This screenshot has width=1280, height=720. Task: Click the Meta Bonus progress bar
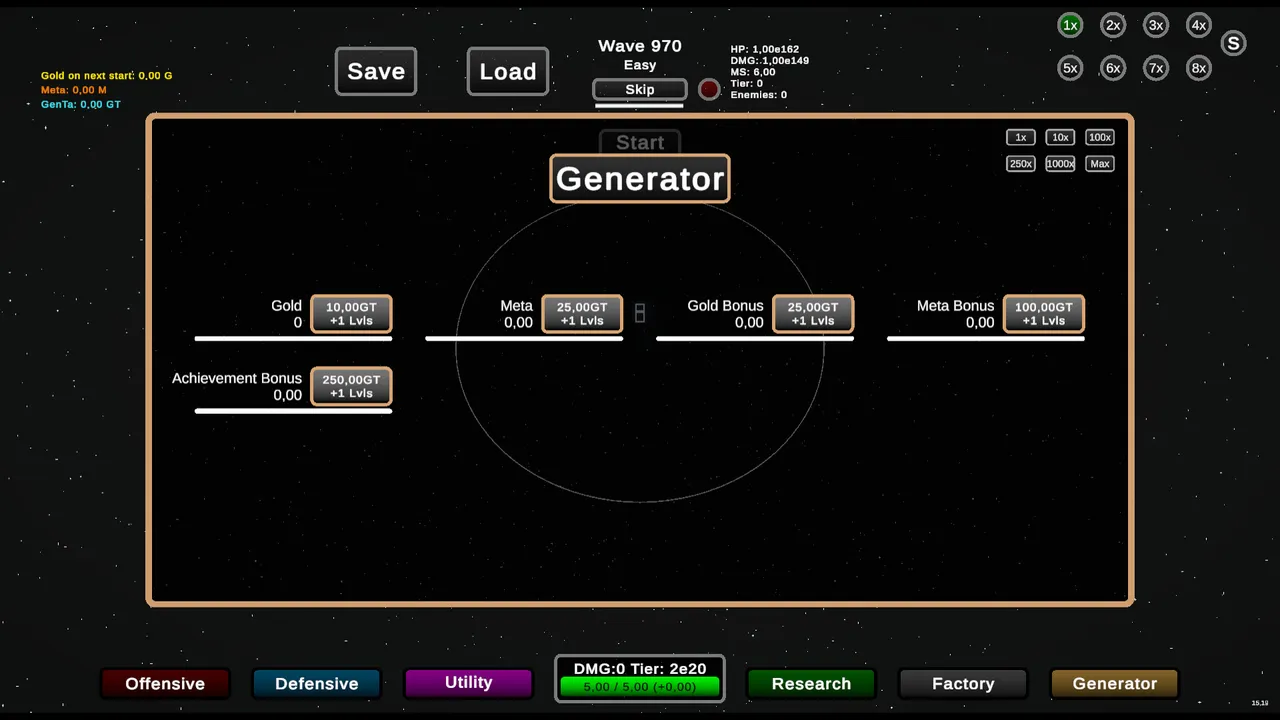click(986, 339)
